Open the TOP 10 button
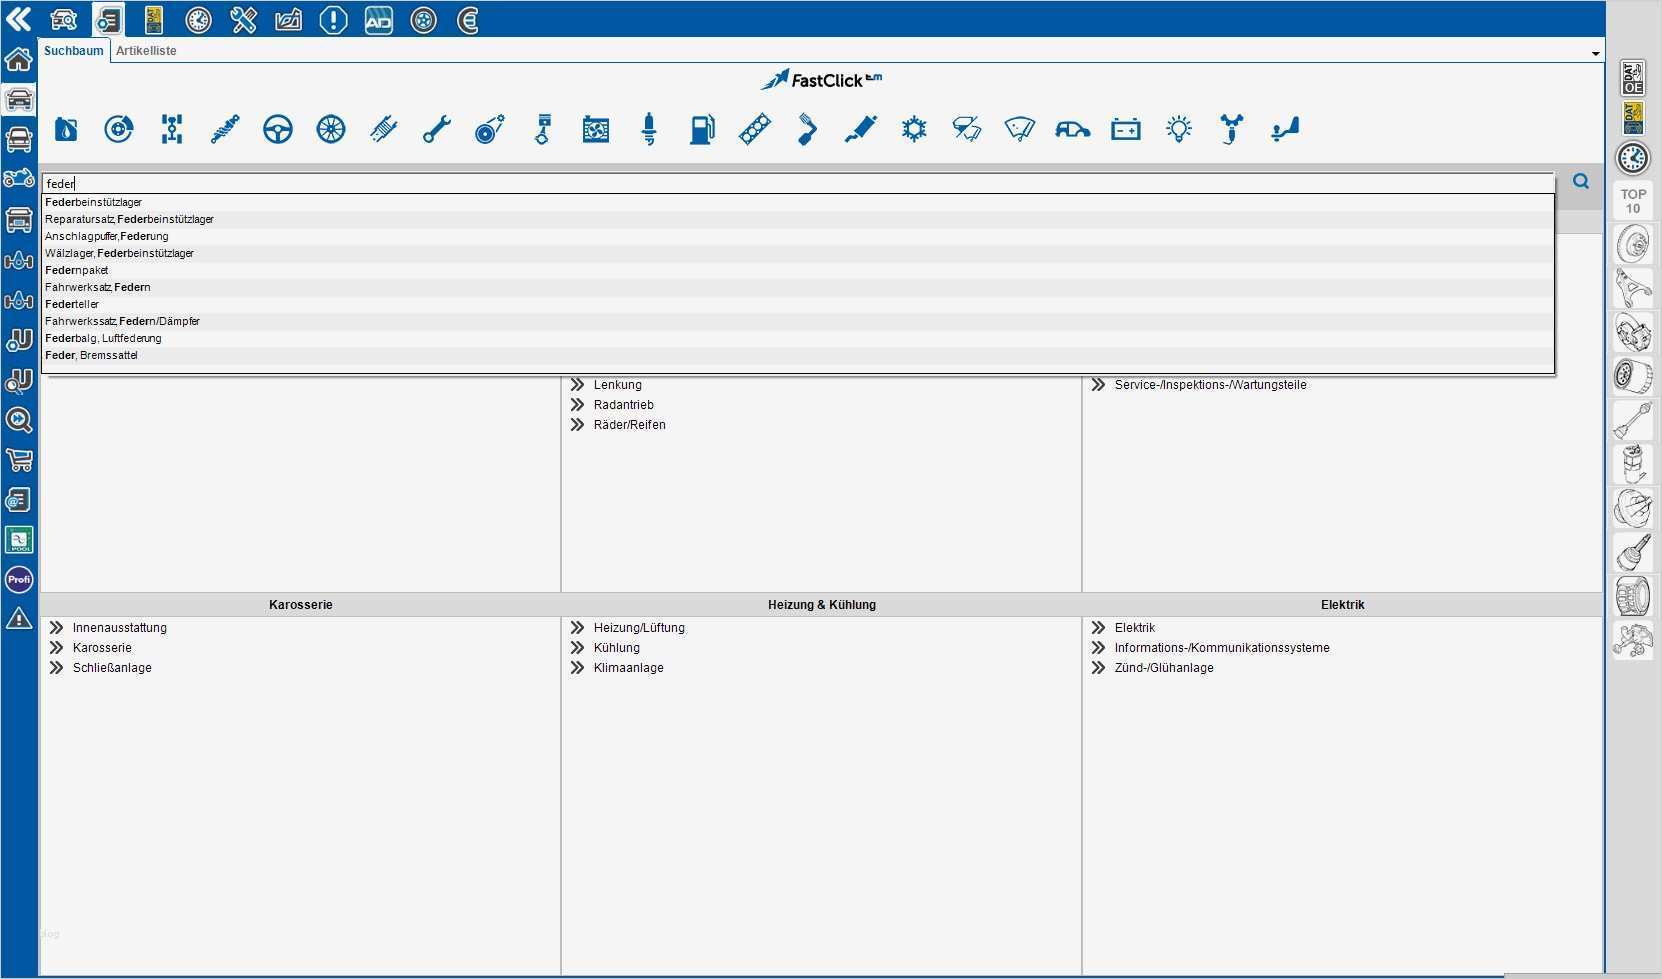The width and height of the screenshot is (1662, 979). [x=1633, y=201]
